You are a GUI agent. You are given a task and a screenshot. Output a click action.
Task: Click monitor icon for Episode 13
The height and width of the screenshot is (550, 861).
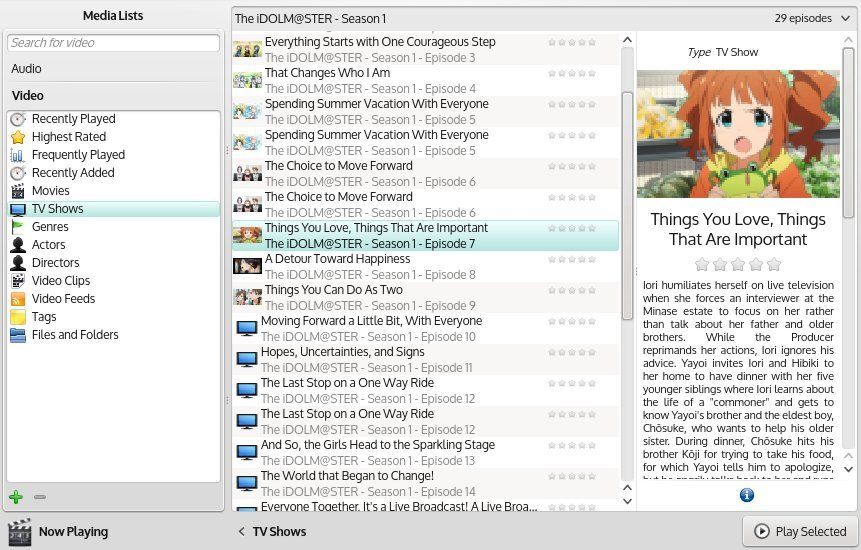[247, 452]
